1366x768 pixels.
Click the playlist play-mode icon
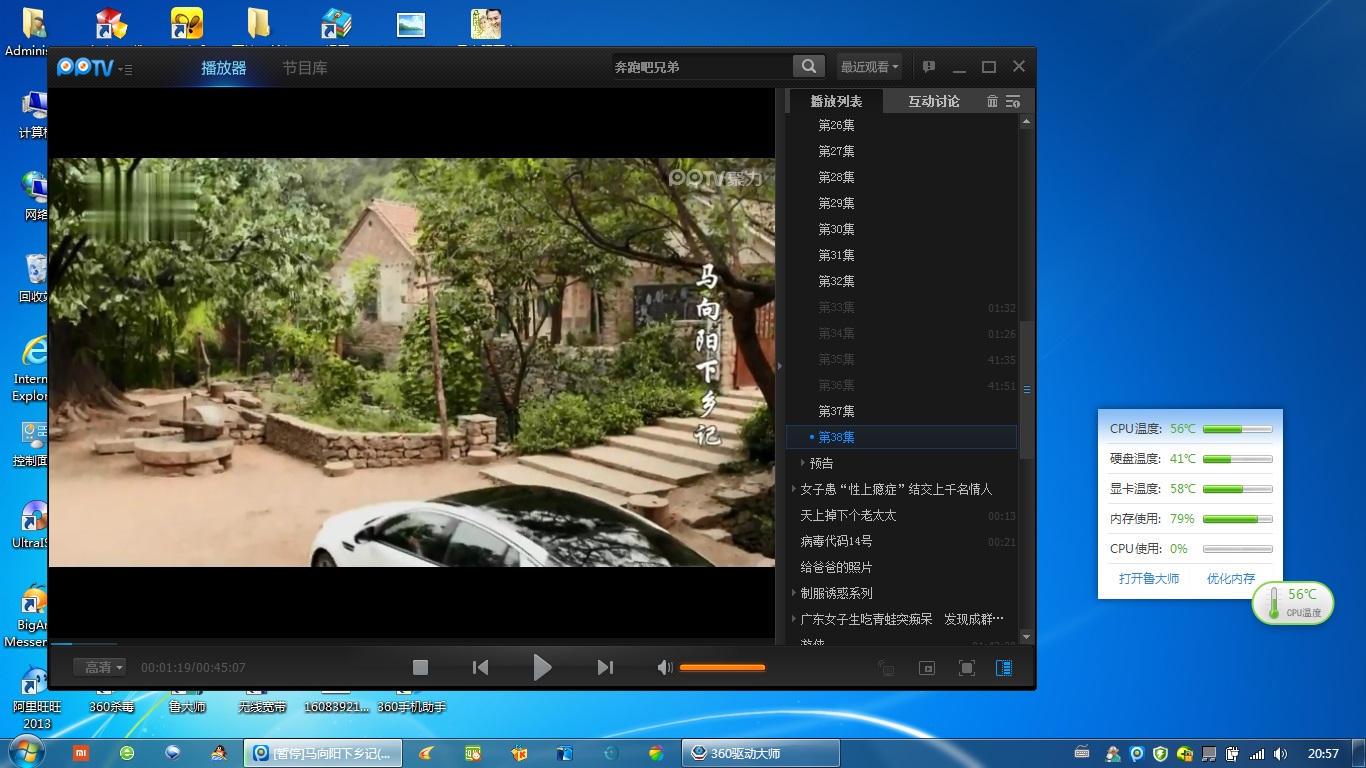point(1013,101)
